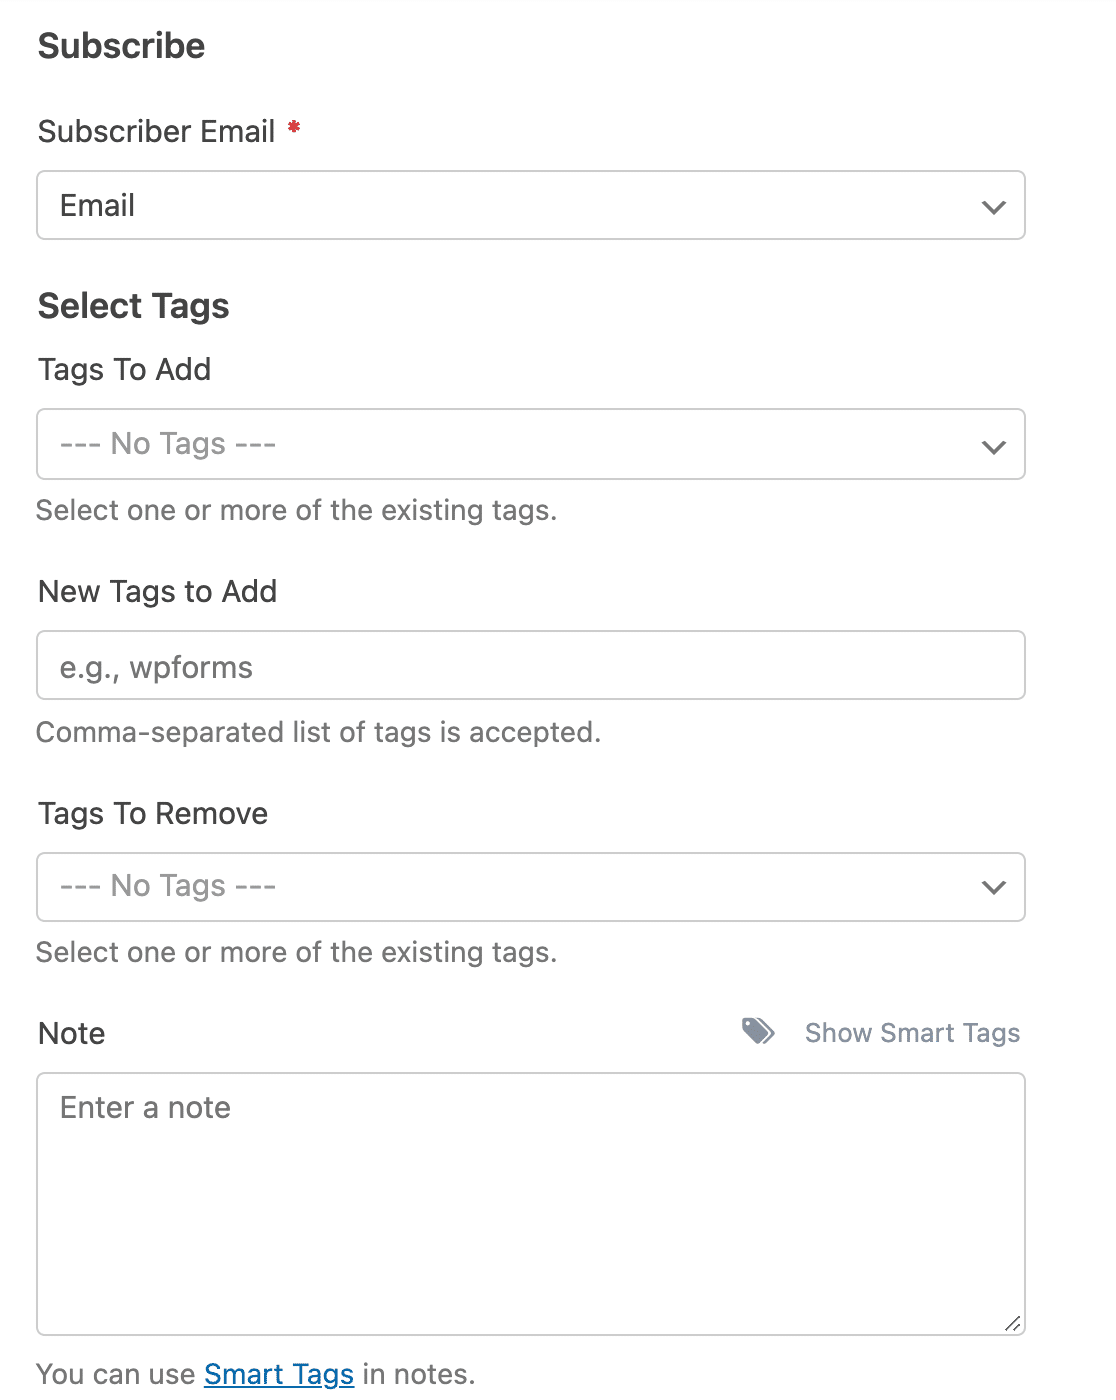The height and width of the screenshot is (1400, 1116).
Task: Focus the New Tags to Add field
Action: [x=530, y=666]
